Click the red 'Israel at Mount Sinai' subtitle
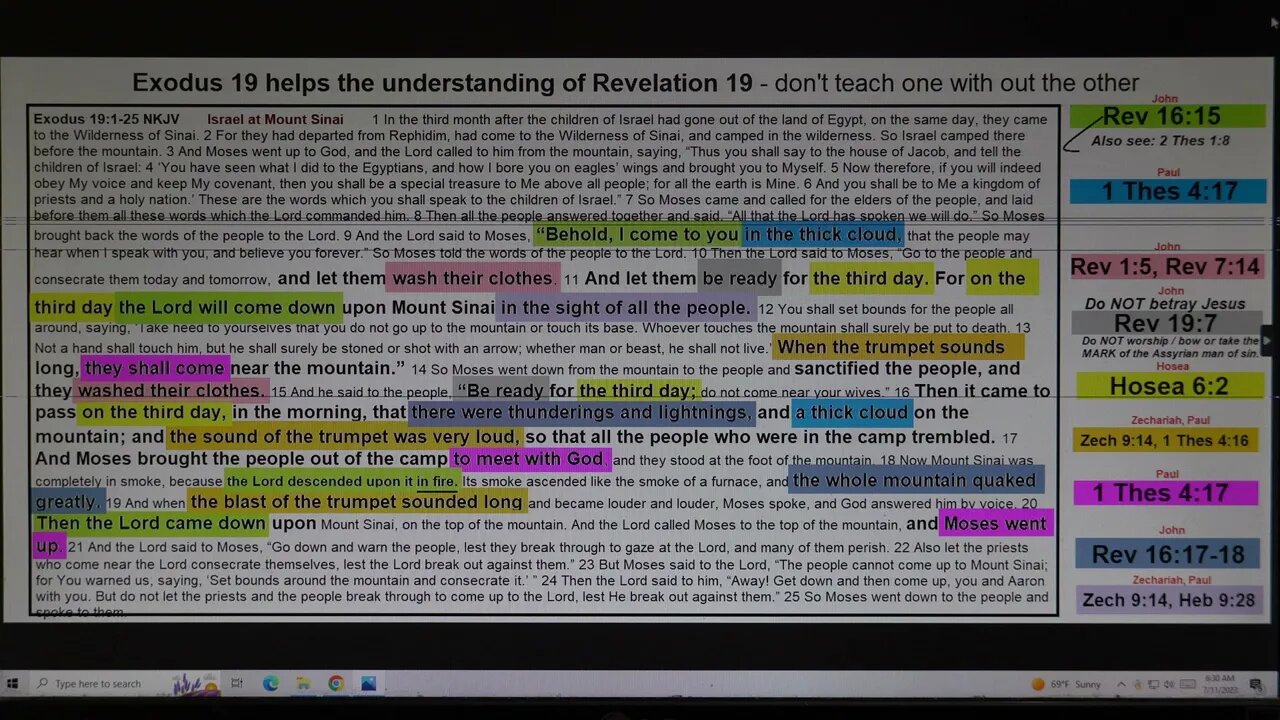Viewport: 1280px width, 720px height. point(275,119)
